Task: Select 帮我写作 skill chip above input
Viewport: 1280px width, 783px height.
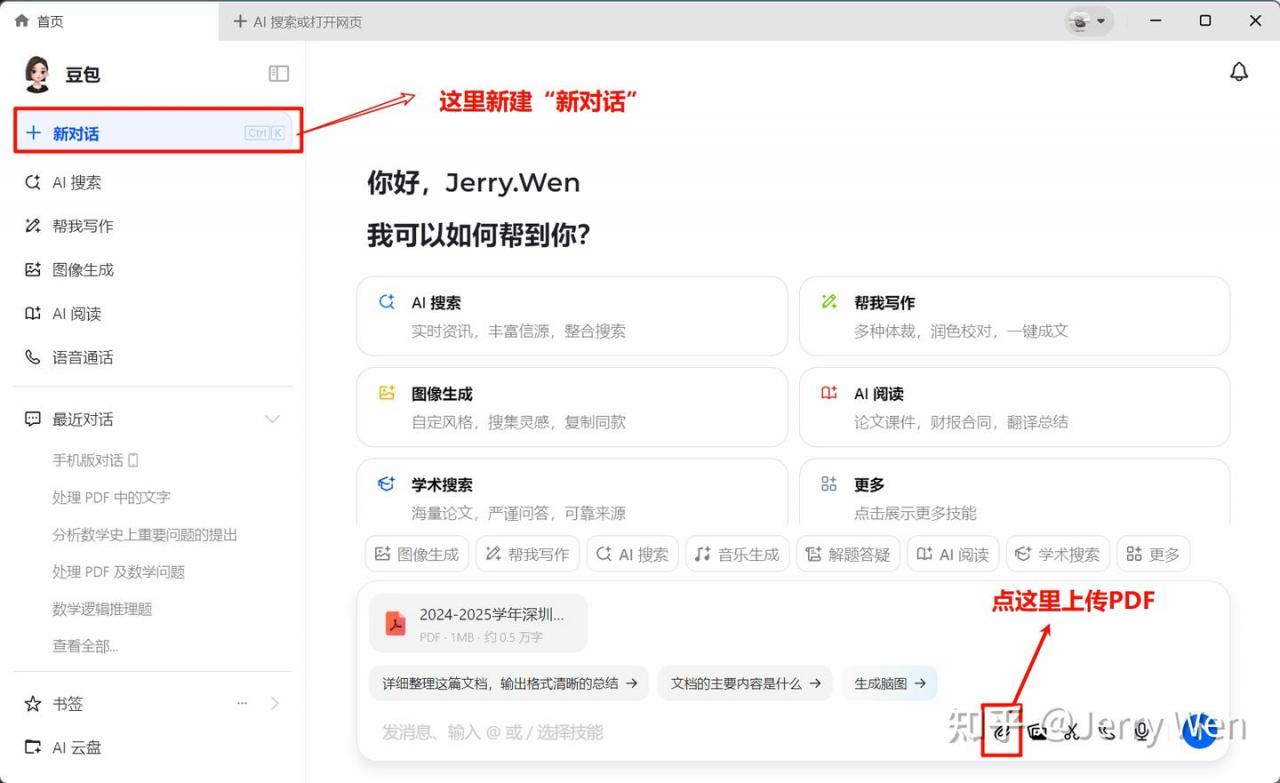Action: pos(527,554)
